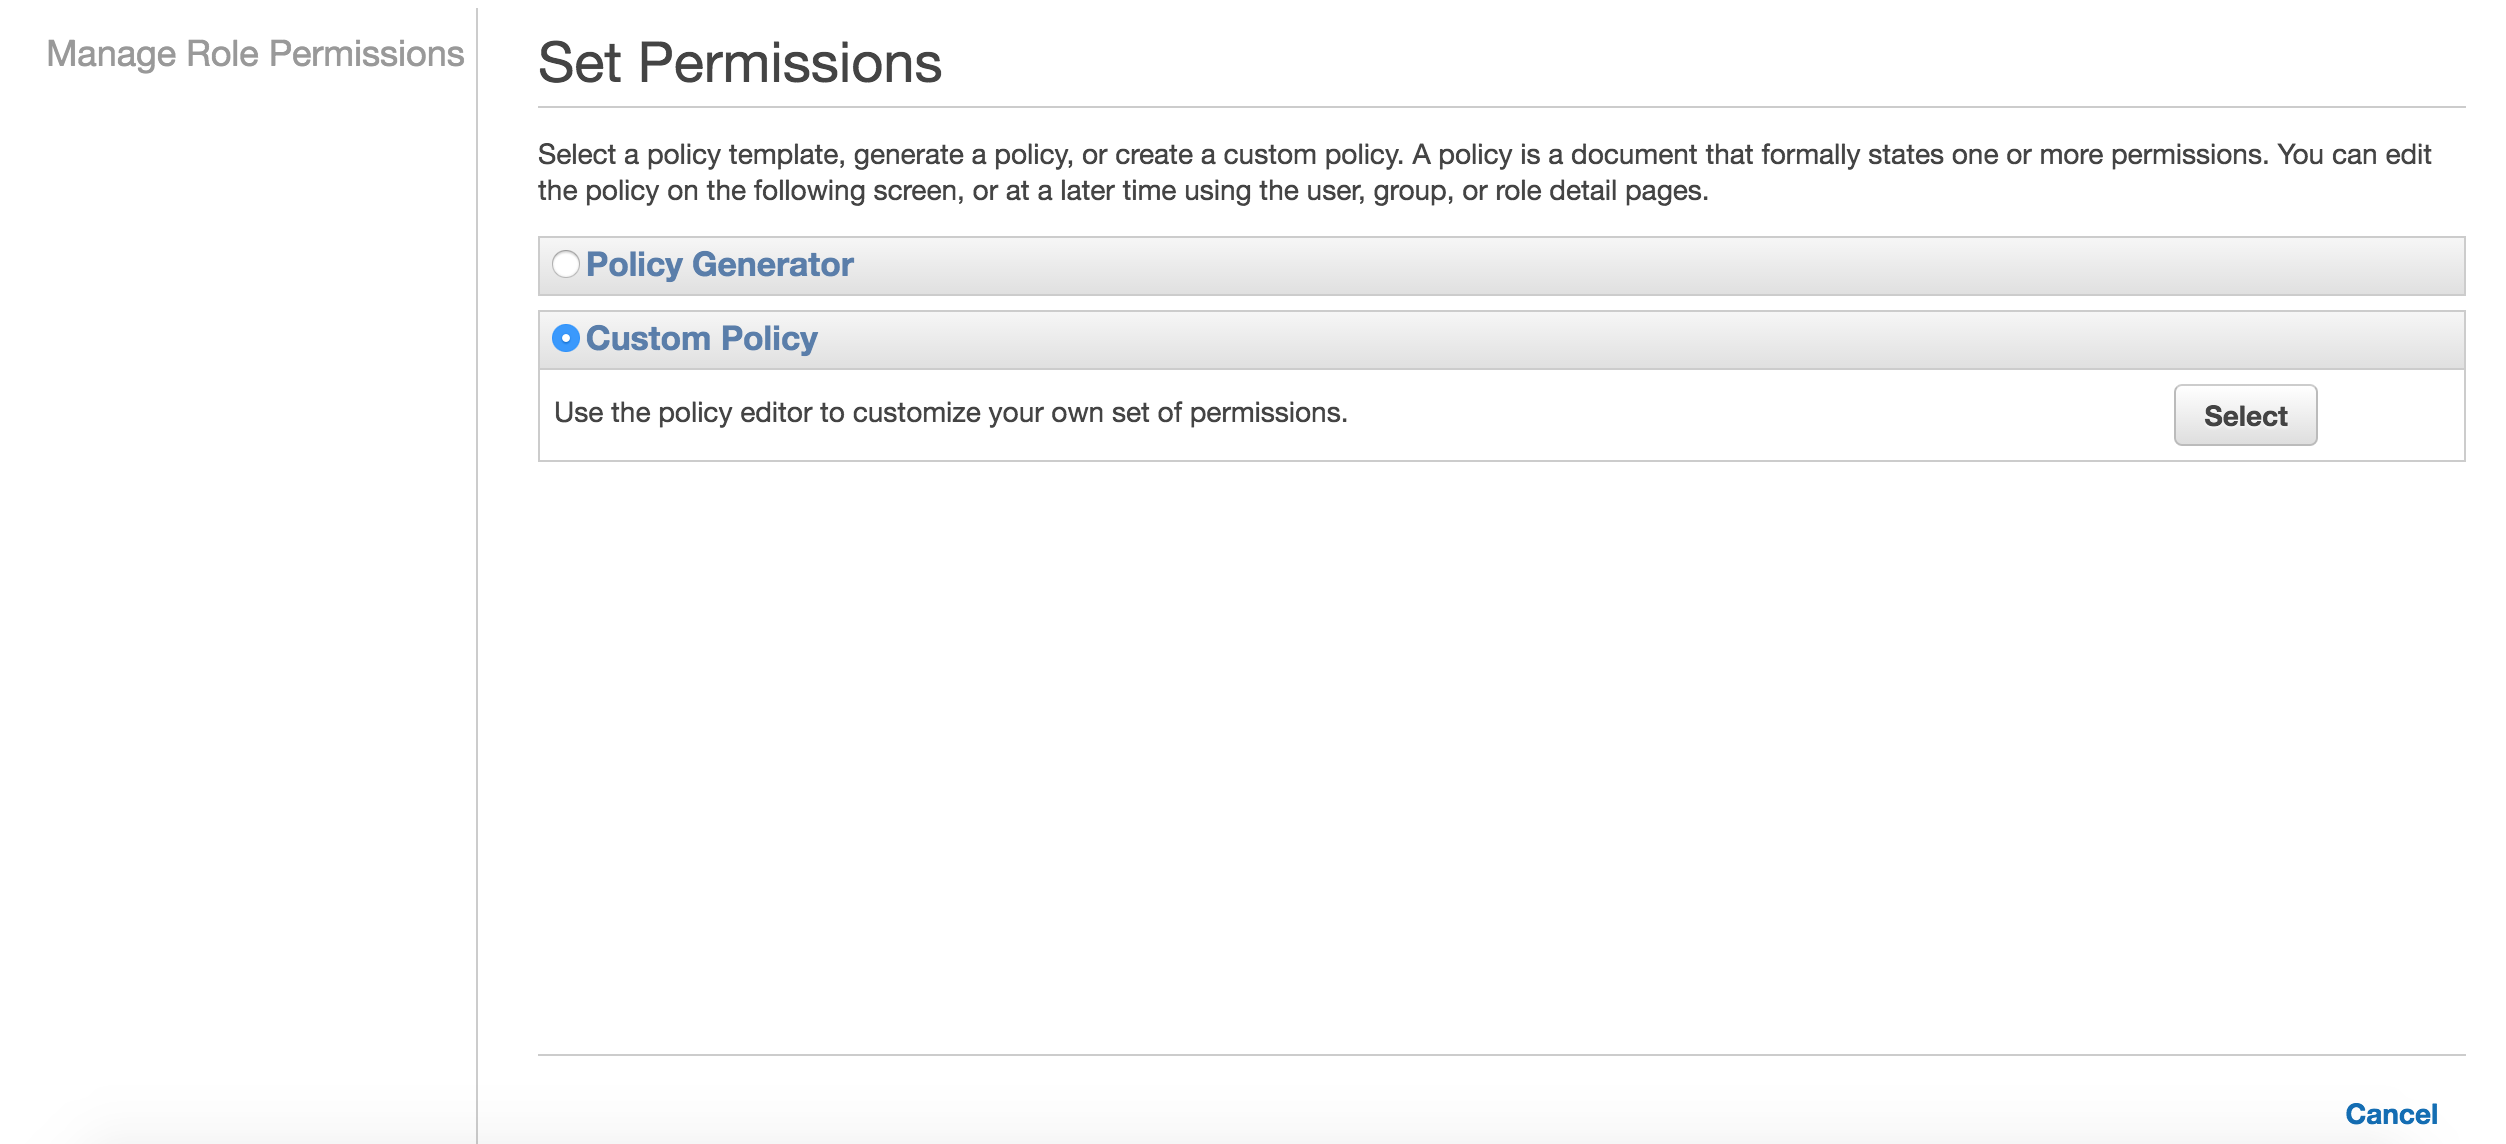This screenshot has width=2506, height=1144.
Task: Click the Policy Generator section row
Action: (1400, 266)
